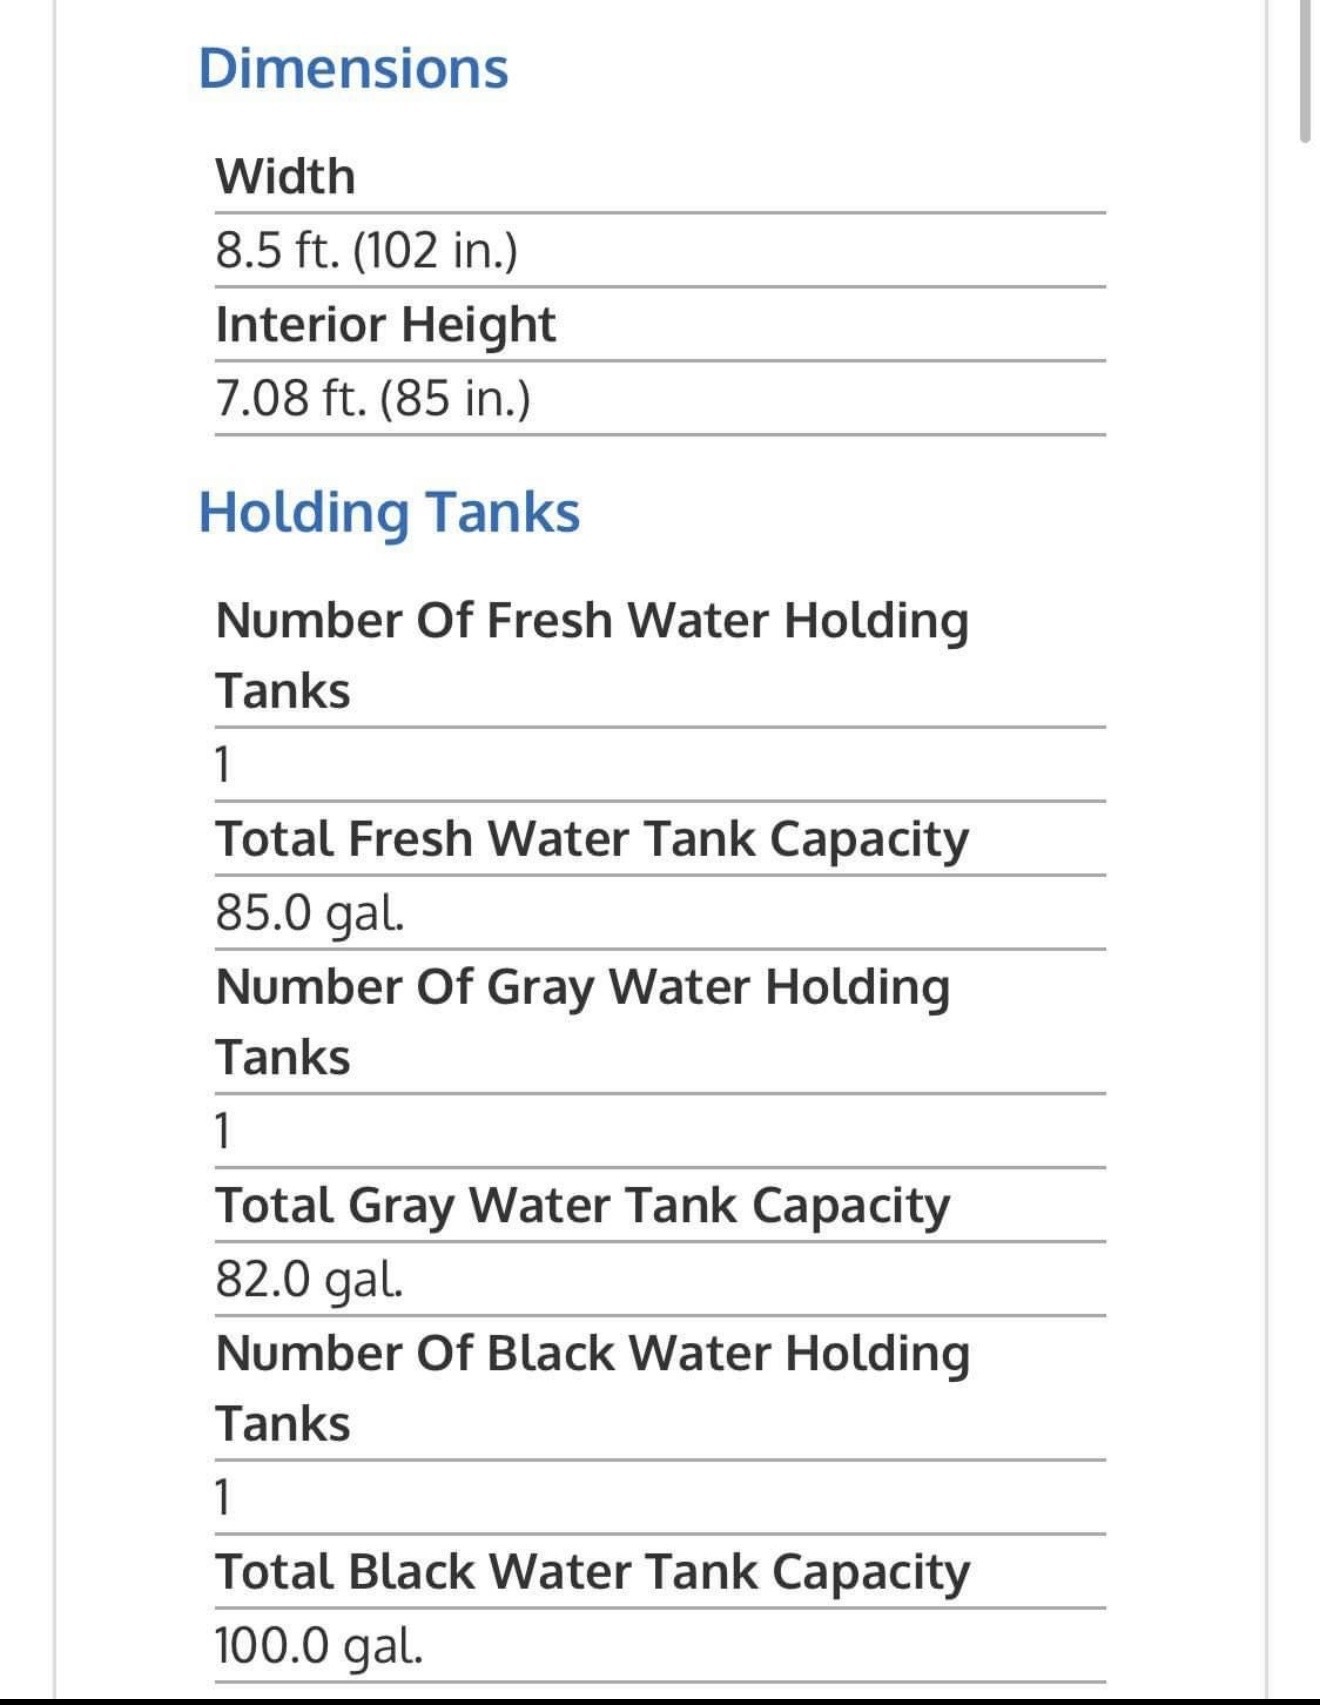1320x1705 pixels.
Task: Click Number Of Black Water Holding Tanks label
Action: [x=593, y=1387]
